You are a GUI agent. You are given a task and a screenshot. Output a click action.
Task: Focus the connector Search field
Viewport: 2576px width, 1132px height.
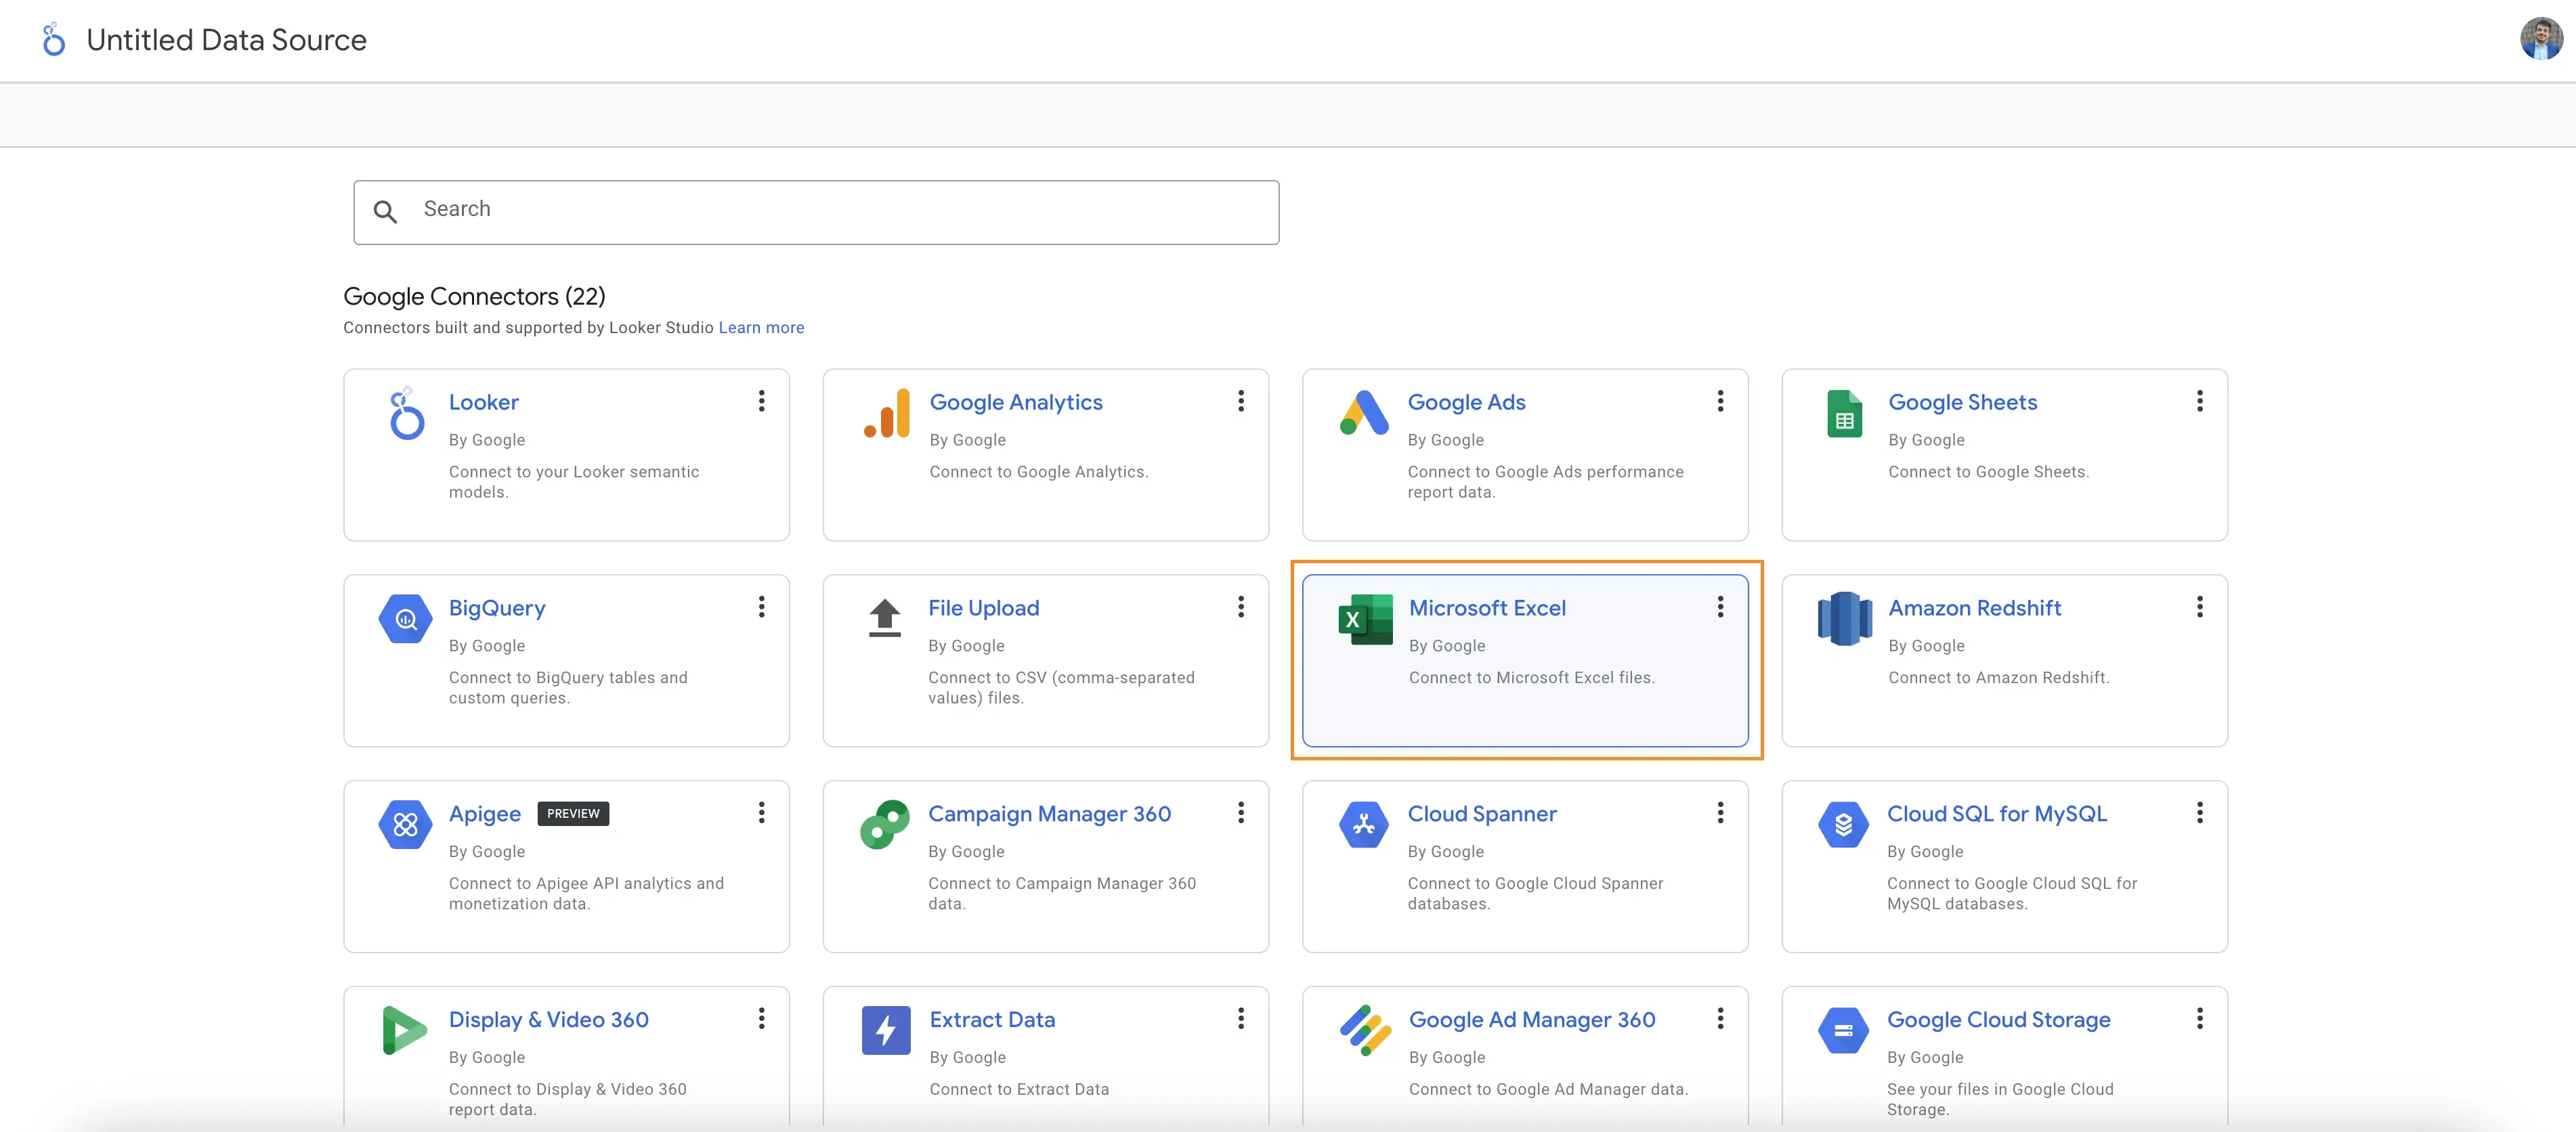pos(816,212)
